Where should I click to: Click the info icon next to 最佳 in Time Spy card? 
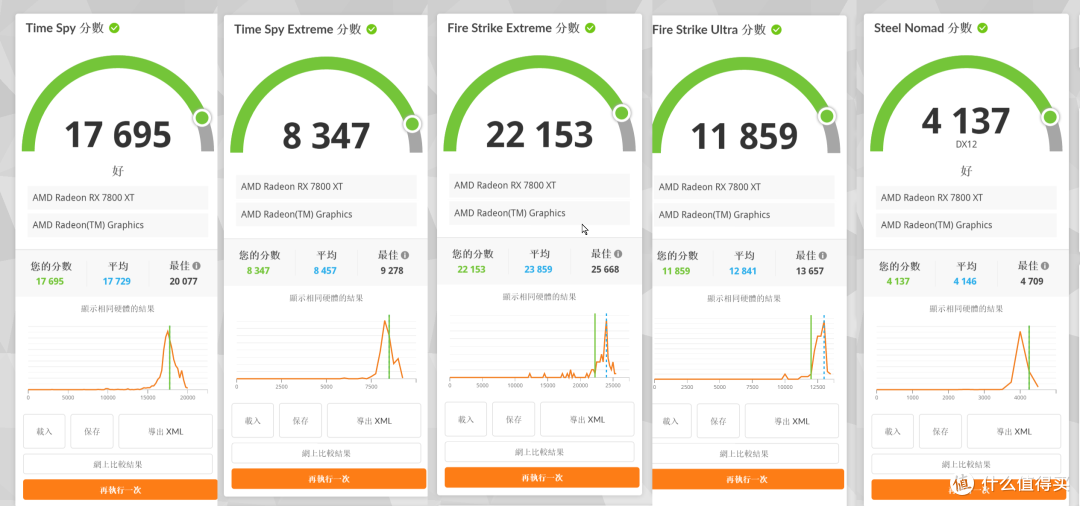[x=197, y=266]
